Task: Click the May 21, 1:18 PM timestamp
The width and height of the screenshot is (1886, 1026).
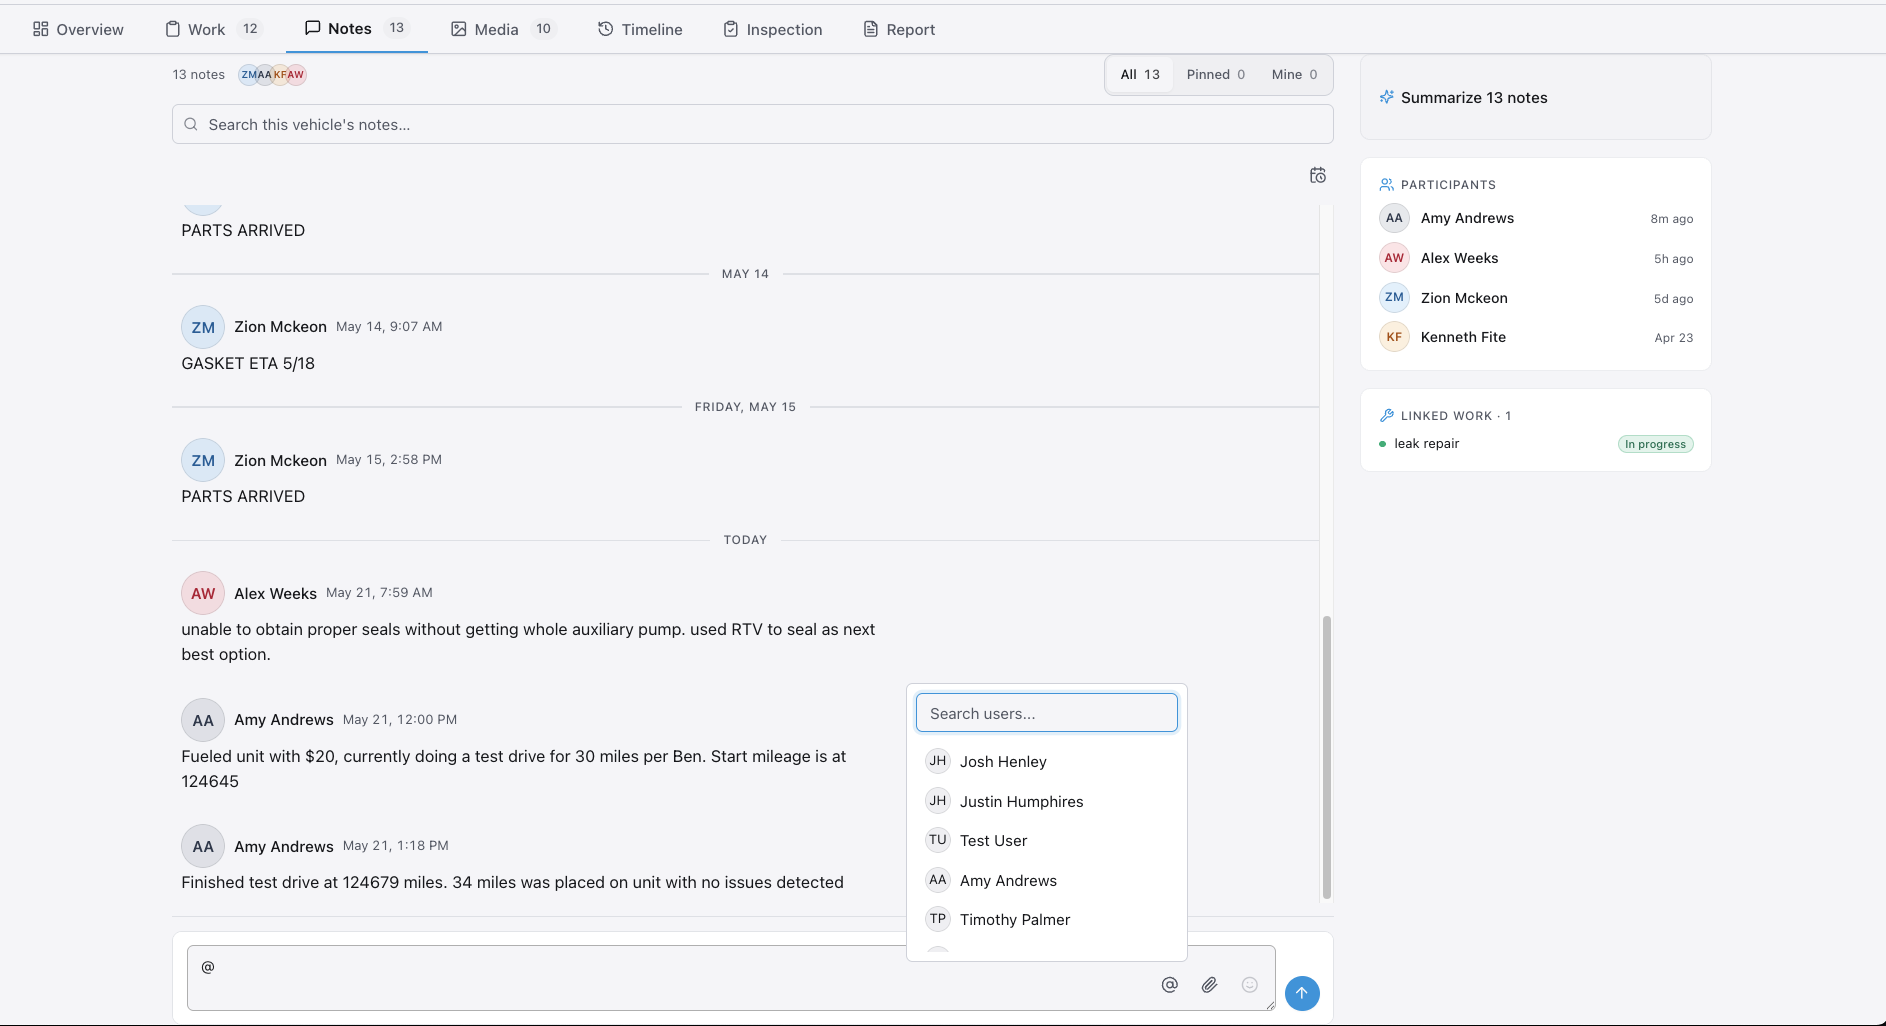Action: (x=396, y=845)
